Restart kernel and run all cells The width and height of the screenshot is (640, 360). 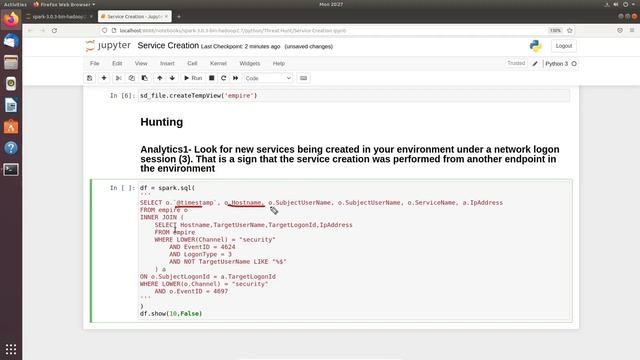click(x=236, y=78)
